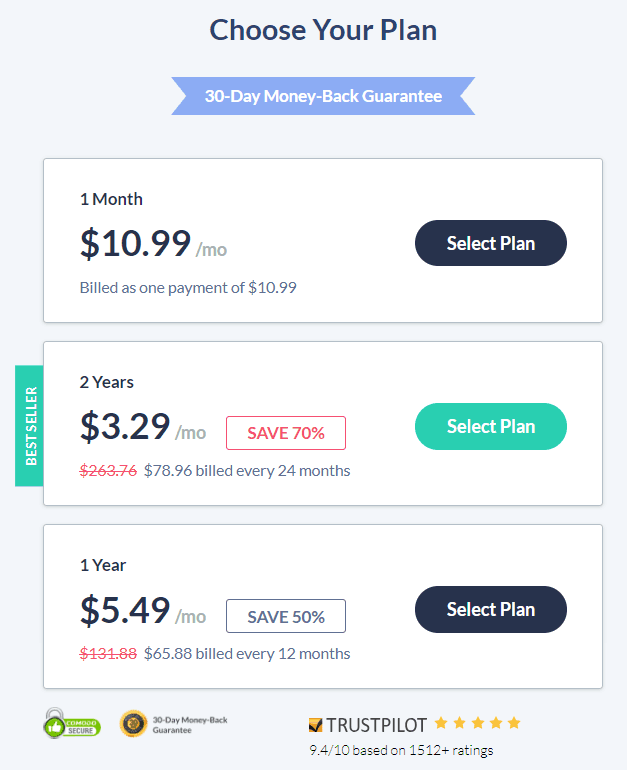Click the third Trustpilot rating star
The width and height of the screenshot is (627, 770).
tap(478, 723)
